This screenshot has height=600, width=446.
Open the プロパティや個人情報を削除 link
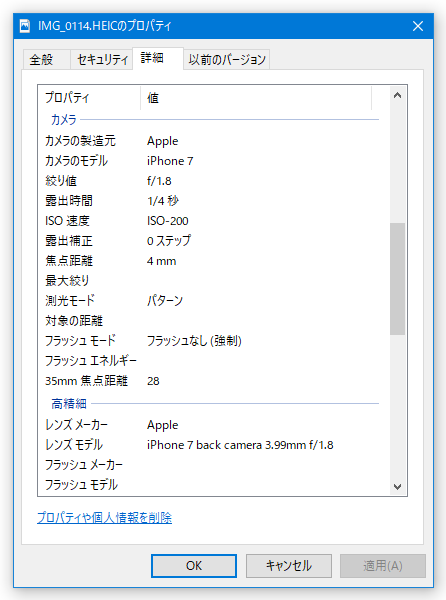pyautogui.click(x=104, y=518)
